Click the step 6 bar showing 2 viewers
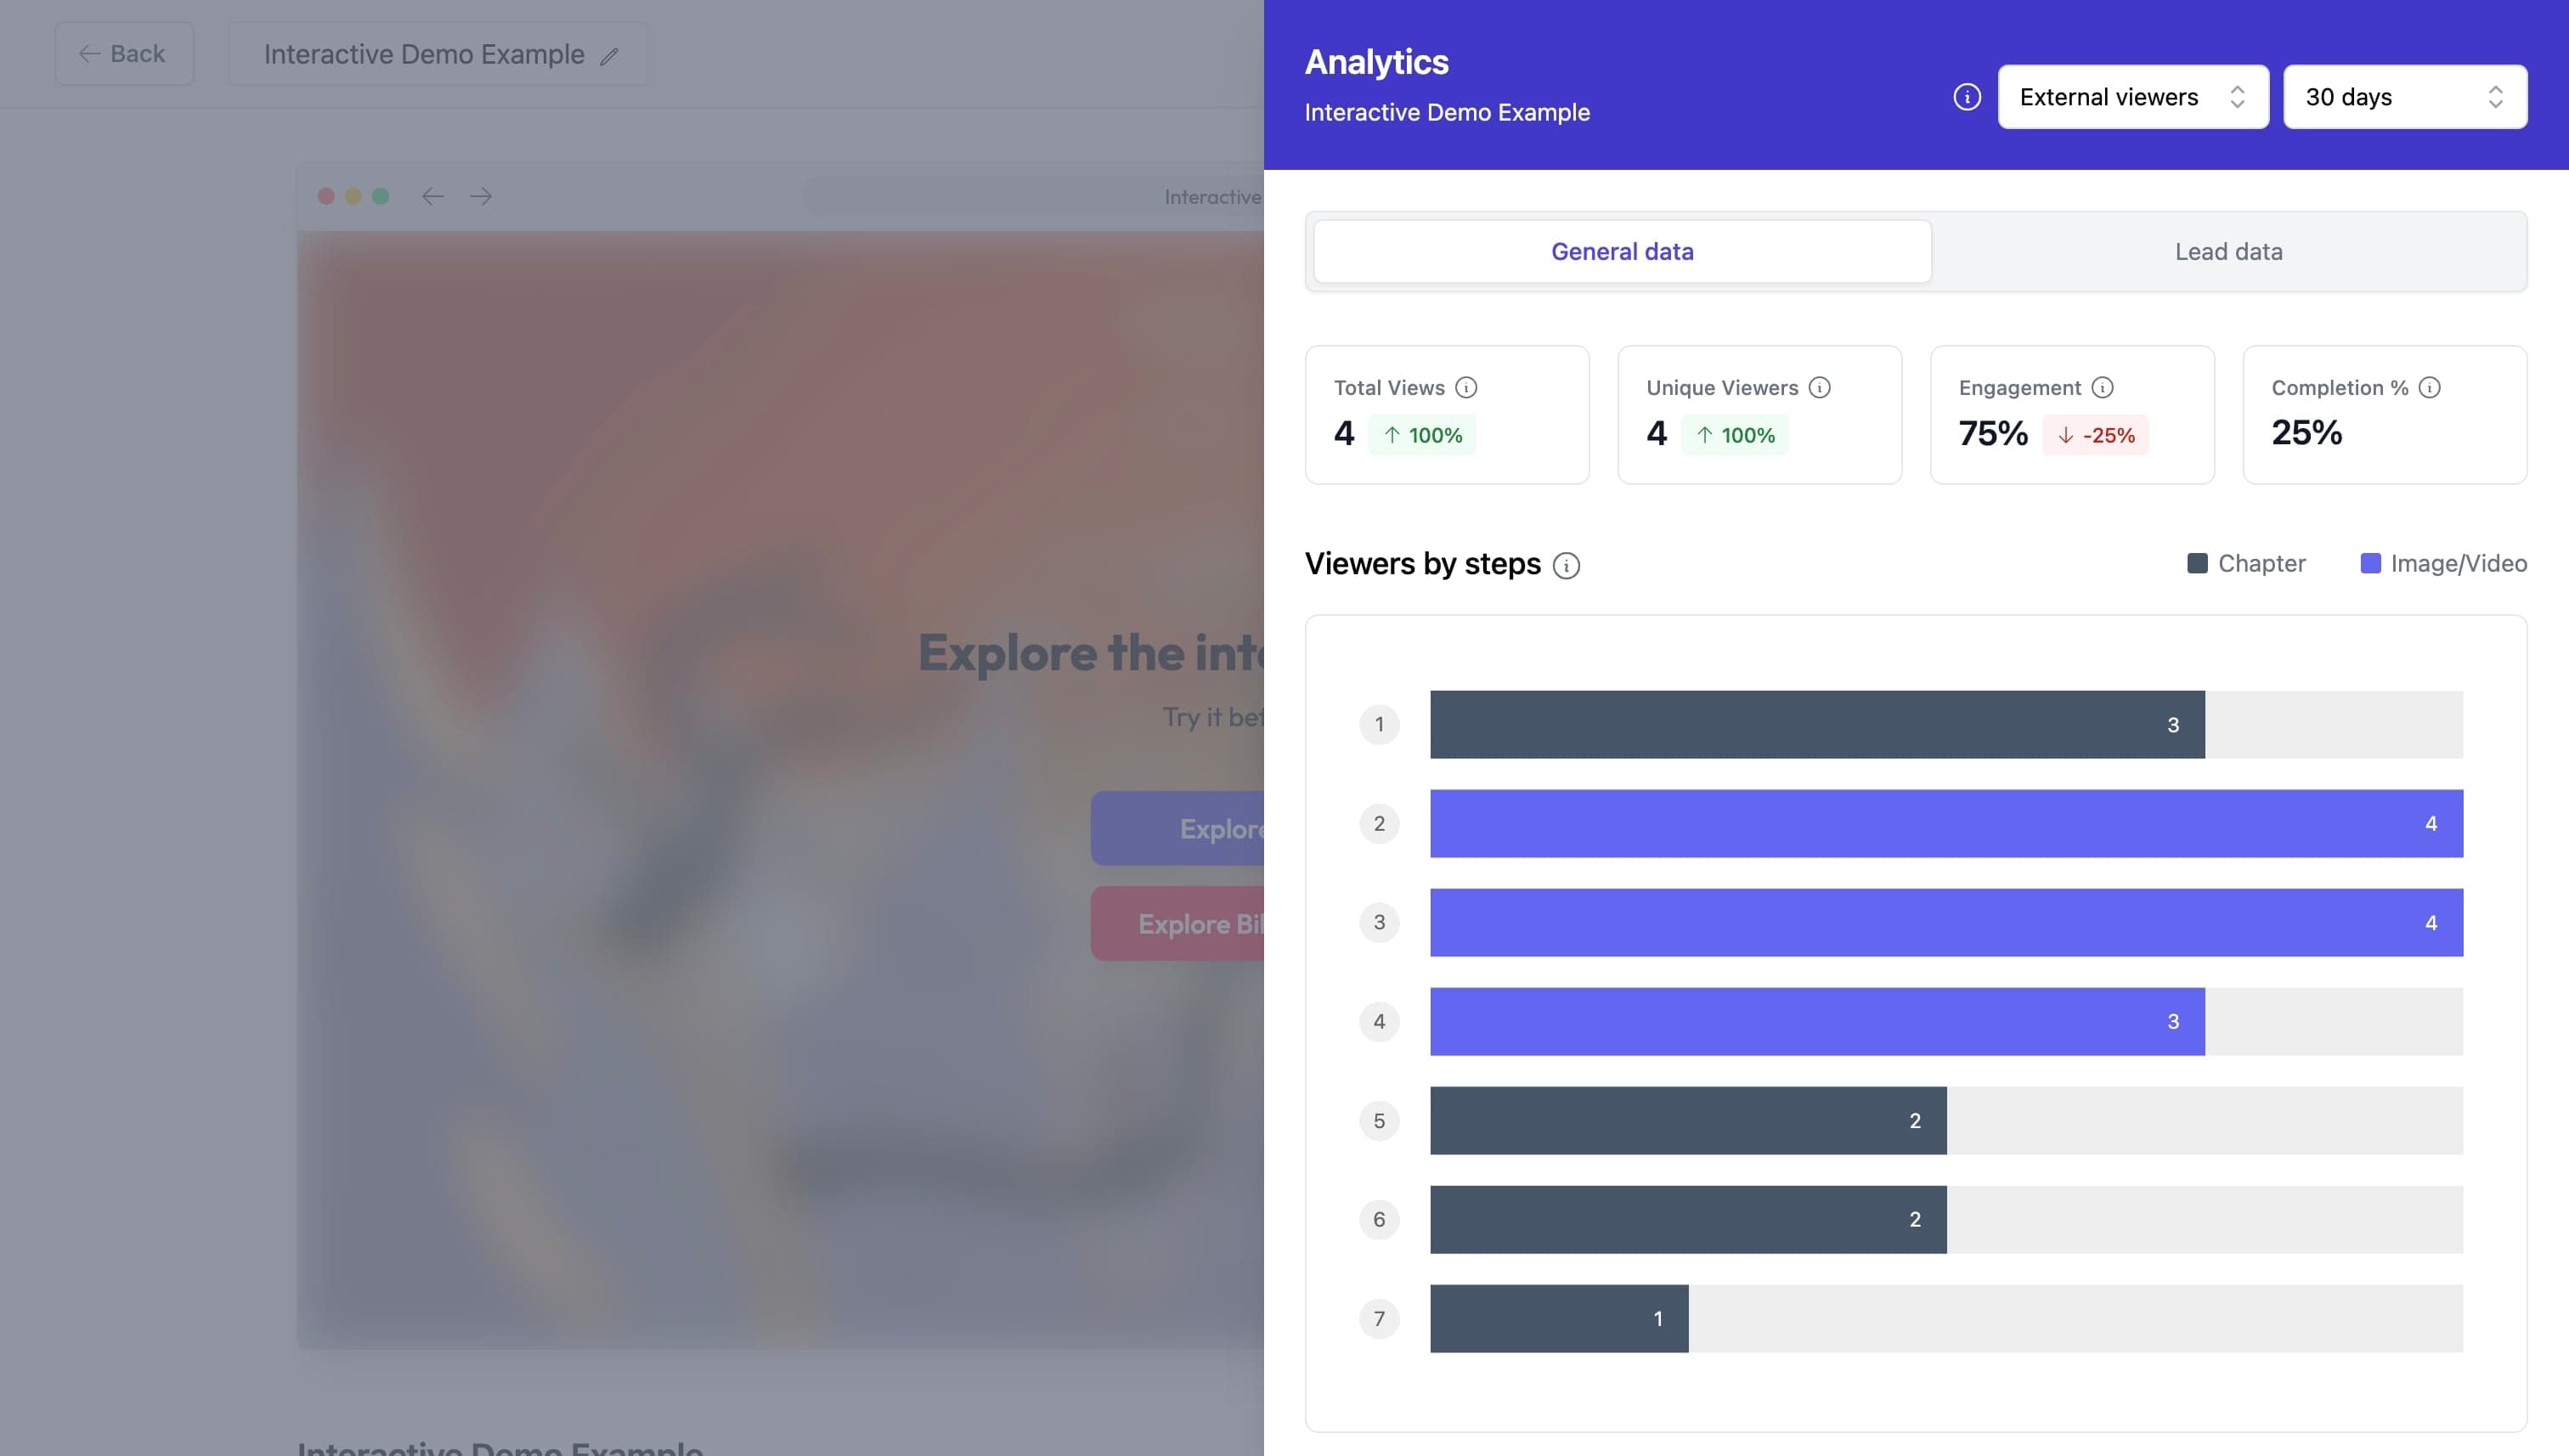The width and height of the screenshot is (2569, 1456). (x=1688, y=1219)
